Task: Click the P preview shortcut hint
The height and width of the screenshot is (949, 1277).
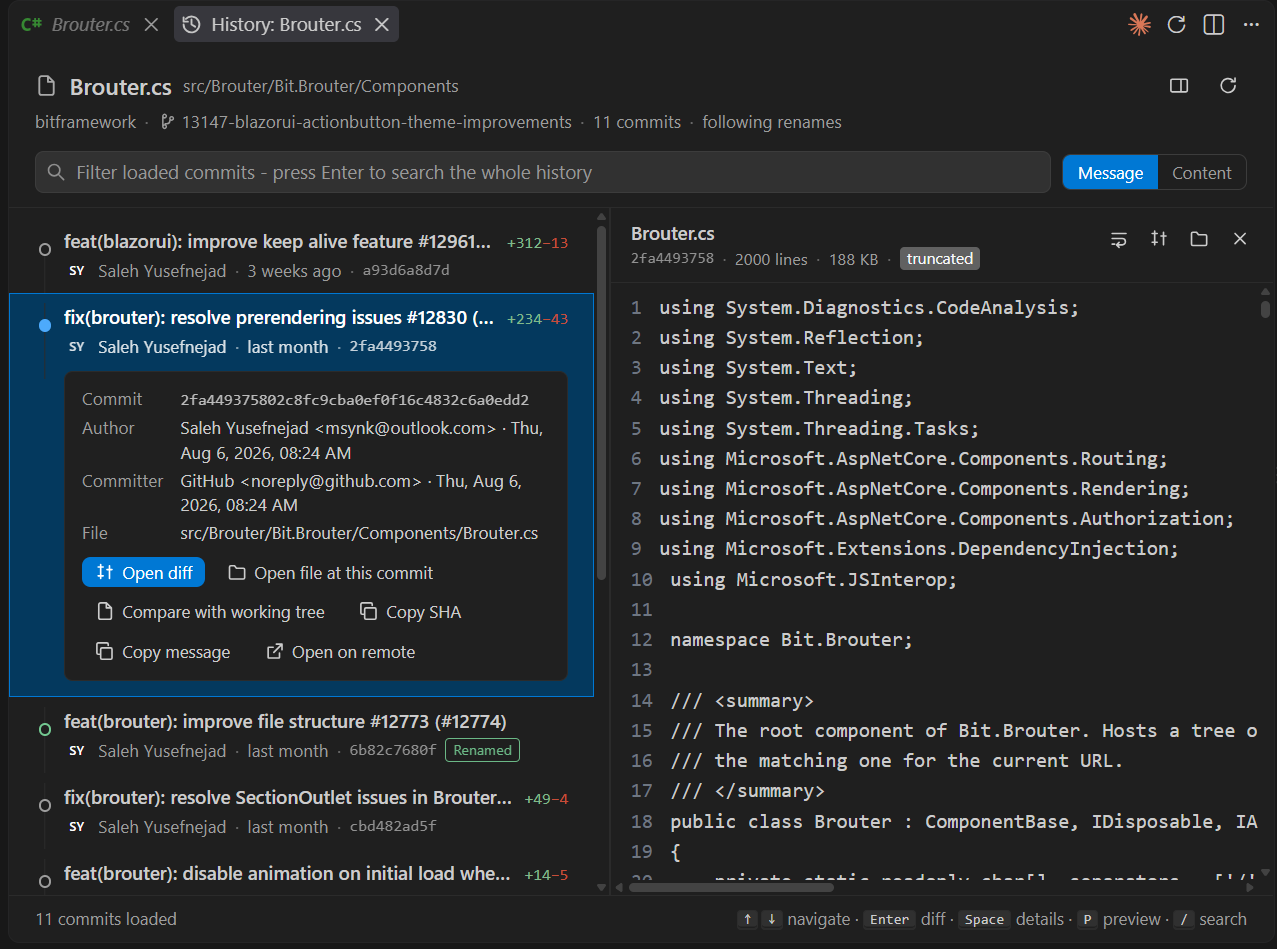Action: pos(1119,919)
